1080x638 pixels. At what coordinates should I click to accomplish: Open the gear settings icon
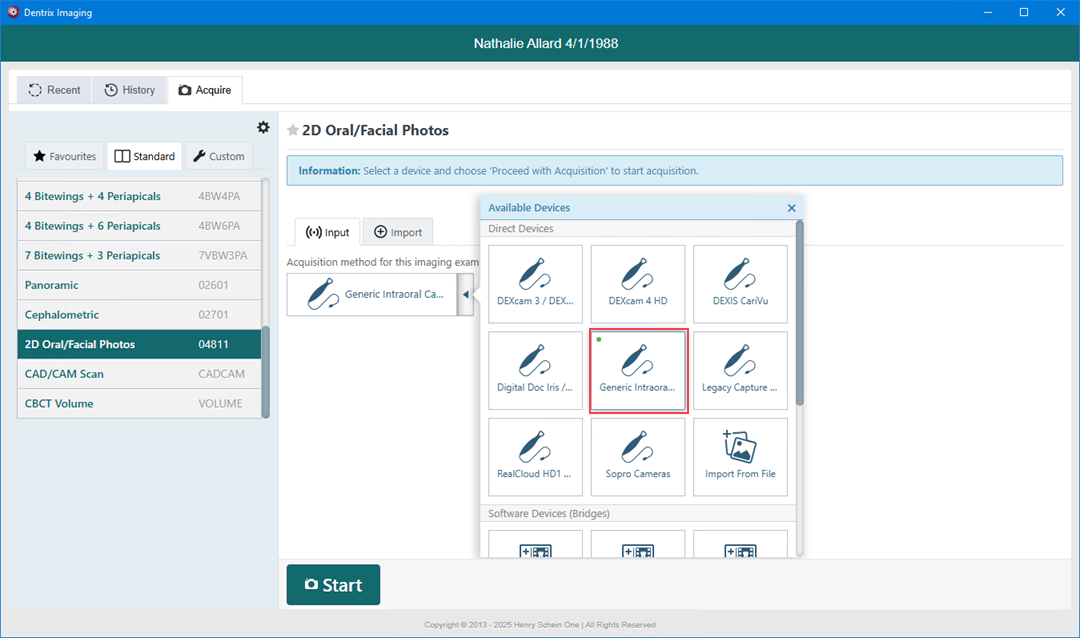[263, 127]
